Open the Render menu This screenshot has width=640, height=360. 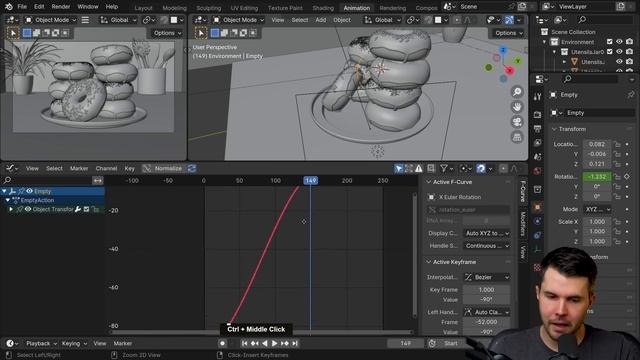60,7
